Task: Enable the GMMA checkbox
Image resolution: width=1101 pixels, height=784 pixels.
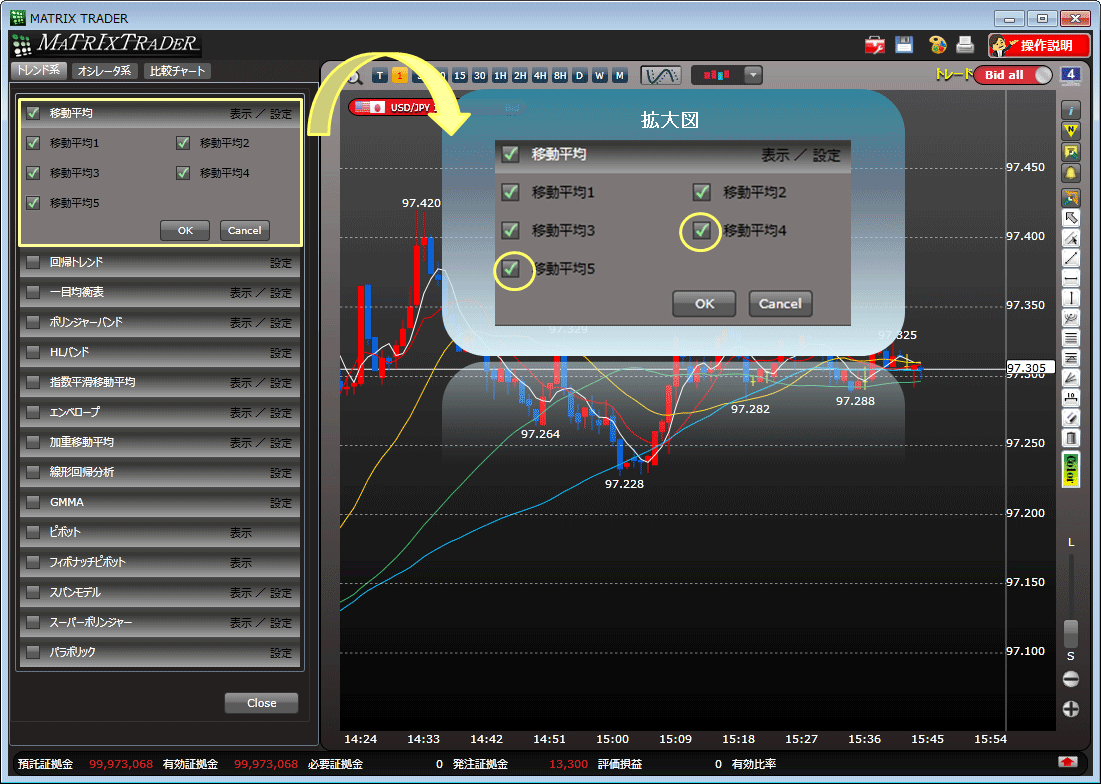Action: (32, 503)
